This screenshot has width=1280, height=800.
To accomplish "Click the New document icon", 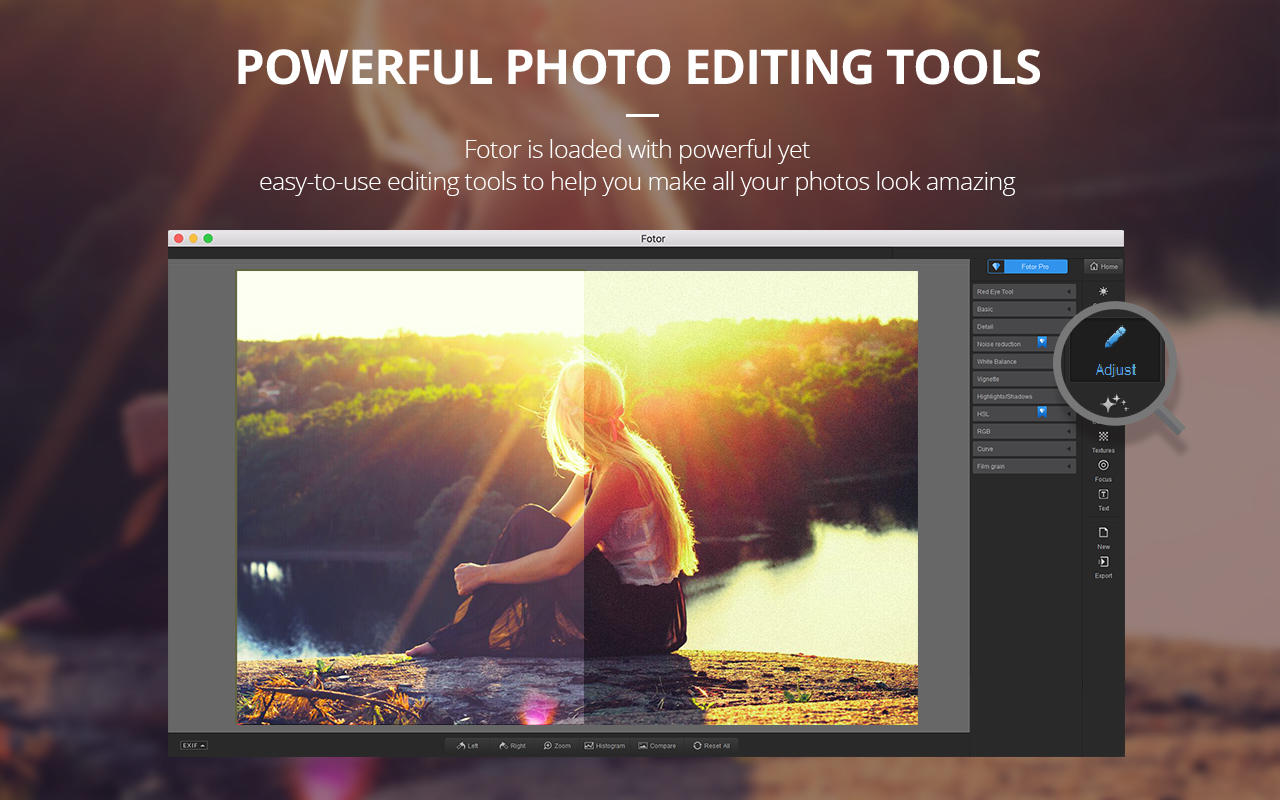I will click(x=1103, y=533).
